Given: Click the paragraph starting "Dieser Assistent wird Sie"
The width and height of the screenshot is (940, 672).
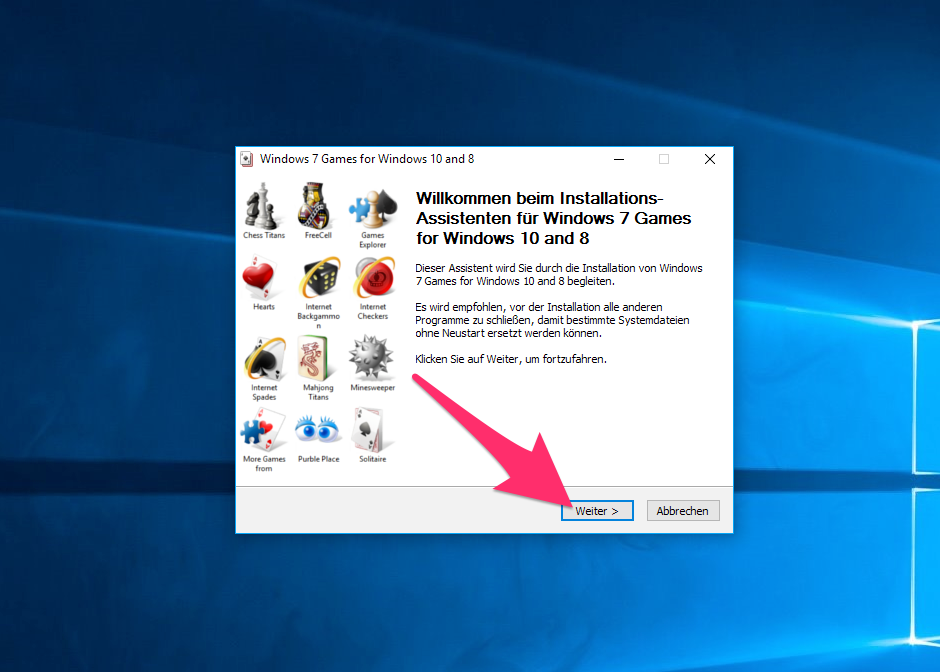Looking at the screenshot, I should click(x=559, y=275).
